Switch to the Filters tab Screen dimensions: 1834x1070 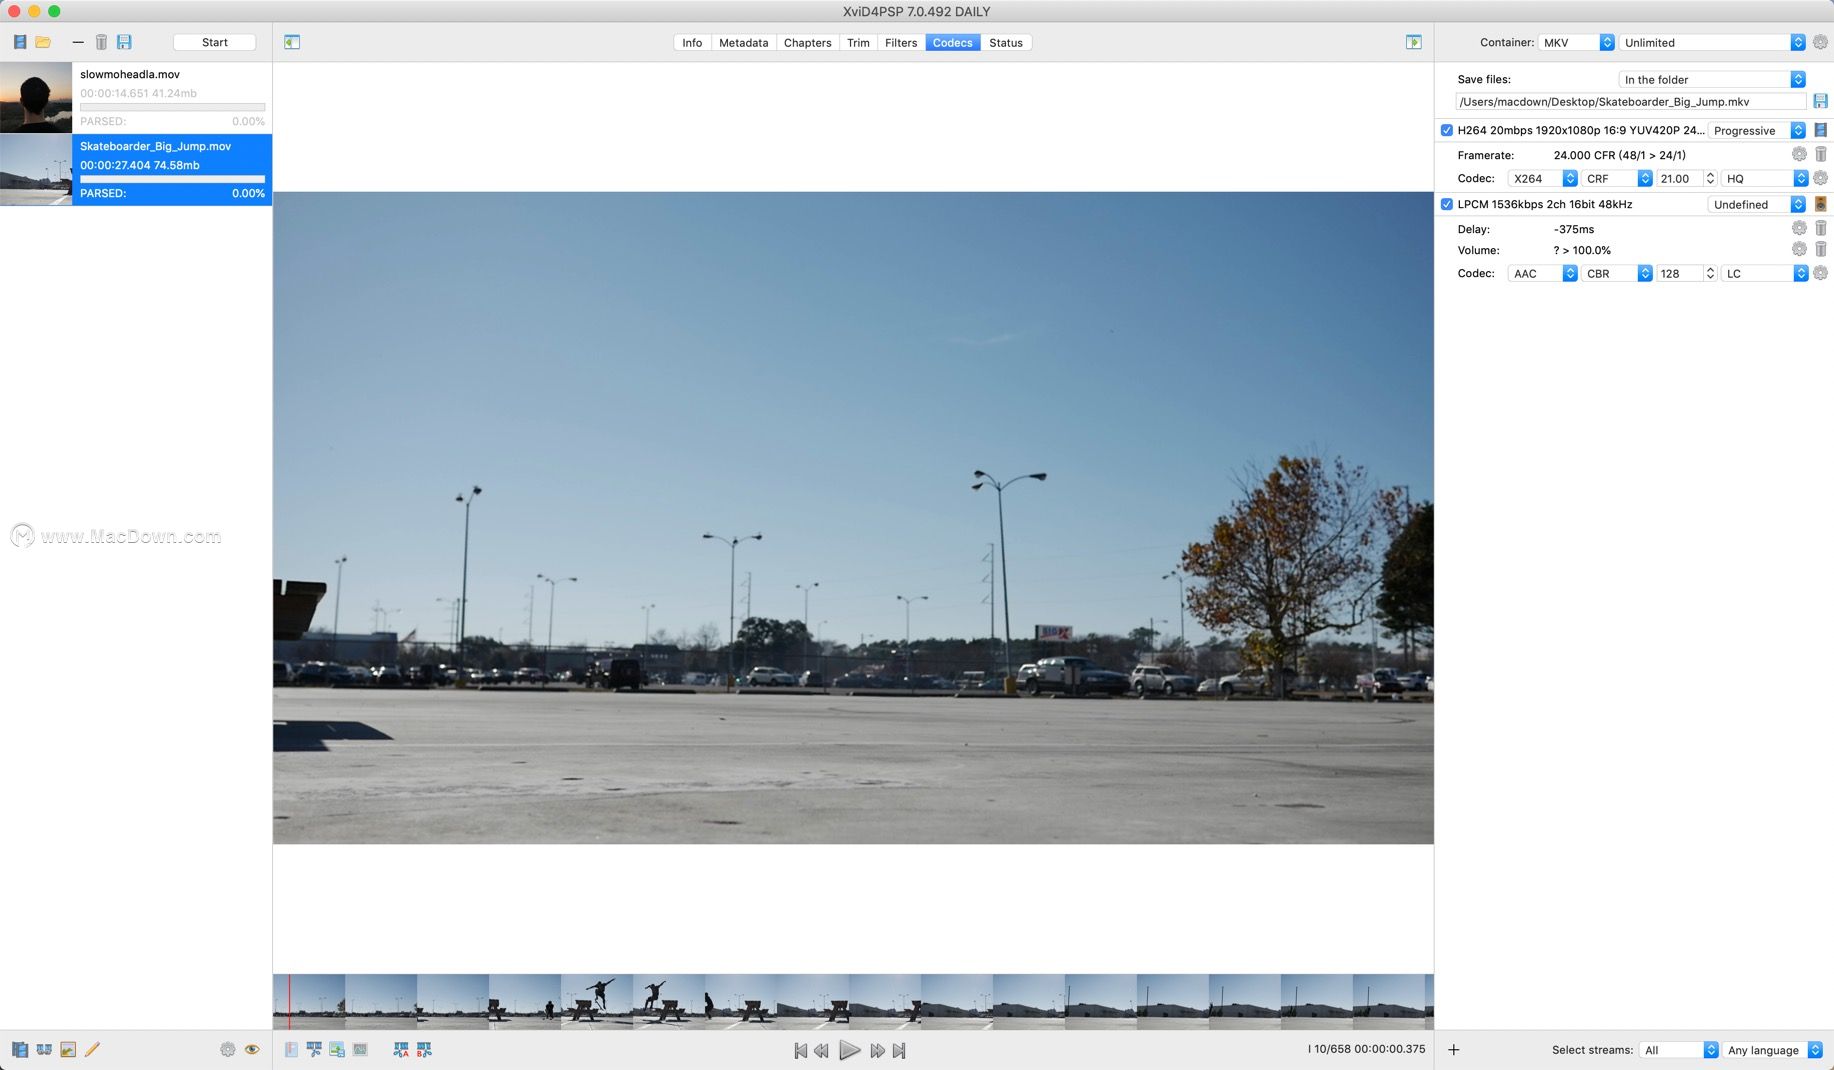click(901, 42)
